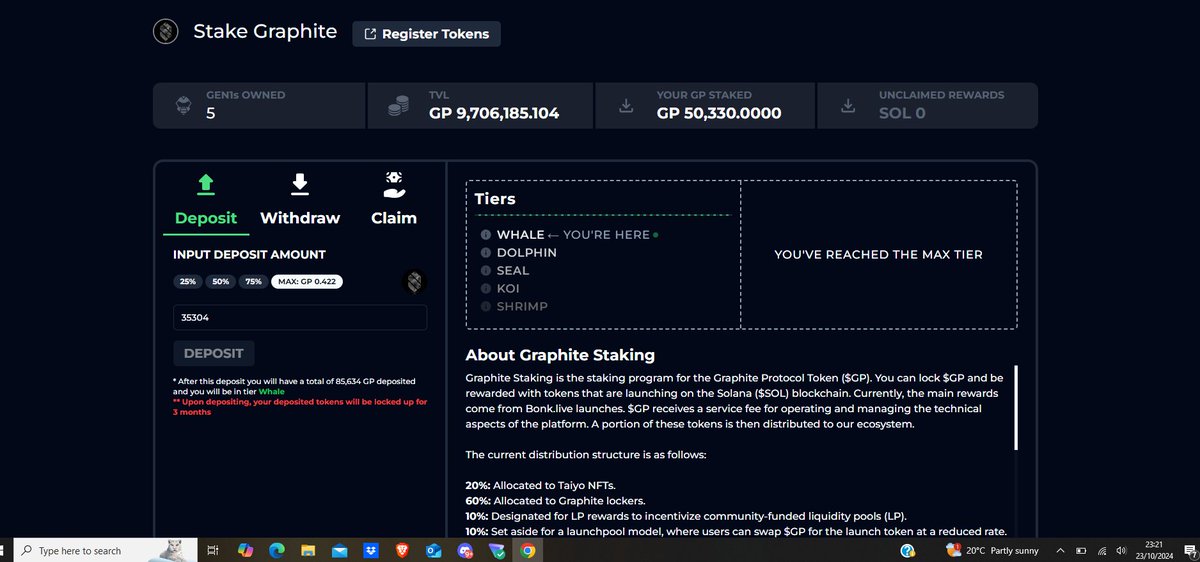Open Discord from the taskbar

coord(465,550)
